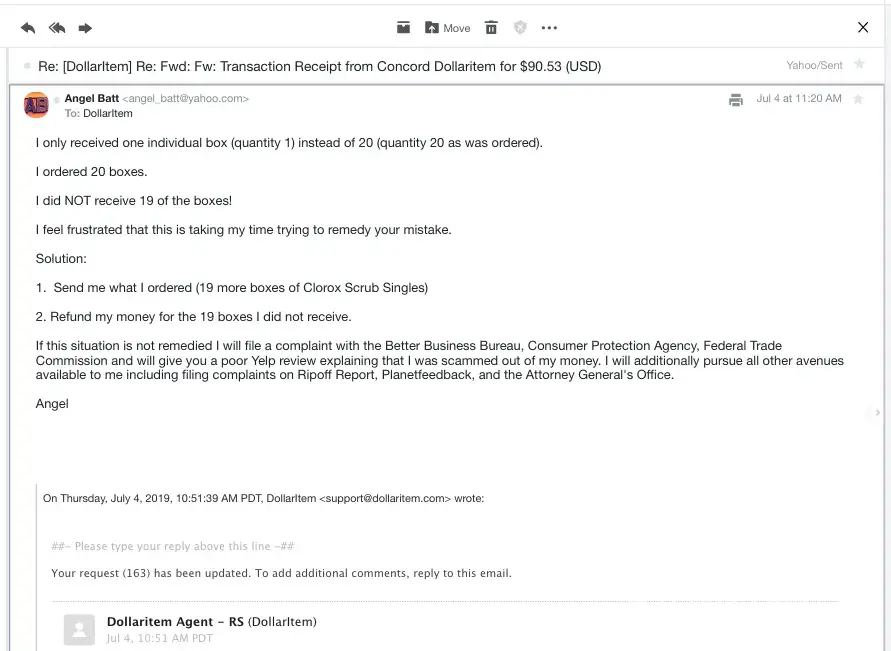Click the Yahoo/Sent folder label

[x=814, y=65]
